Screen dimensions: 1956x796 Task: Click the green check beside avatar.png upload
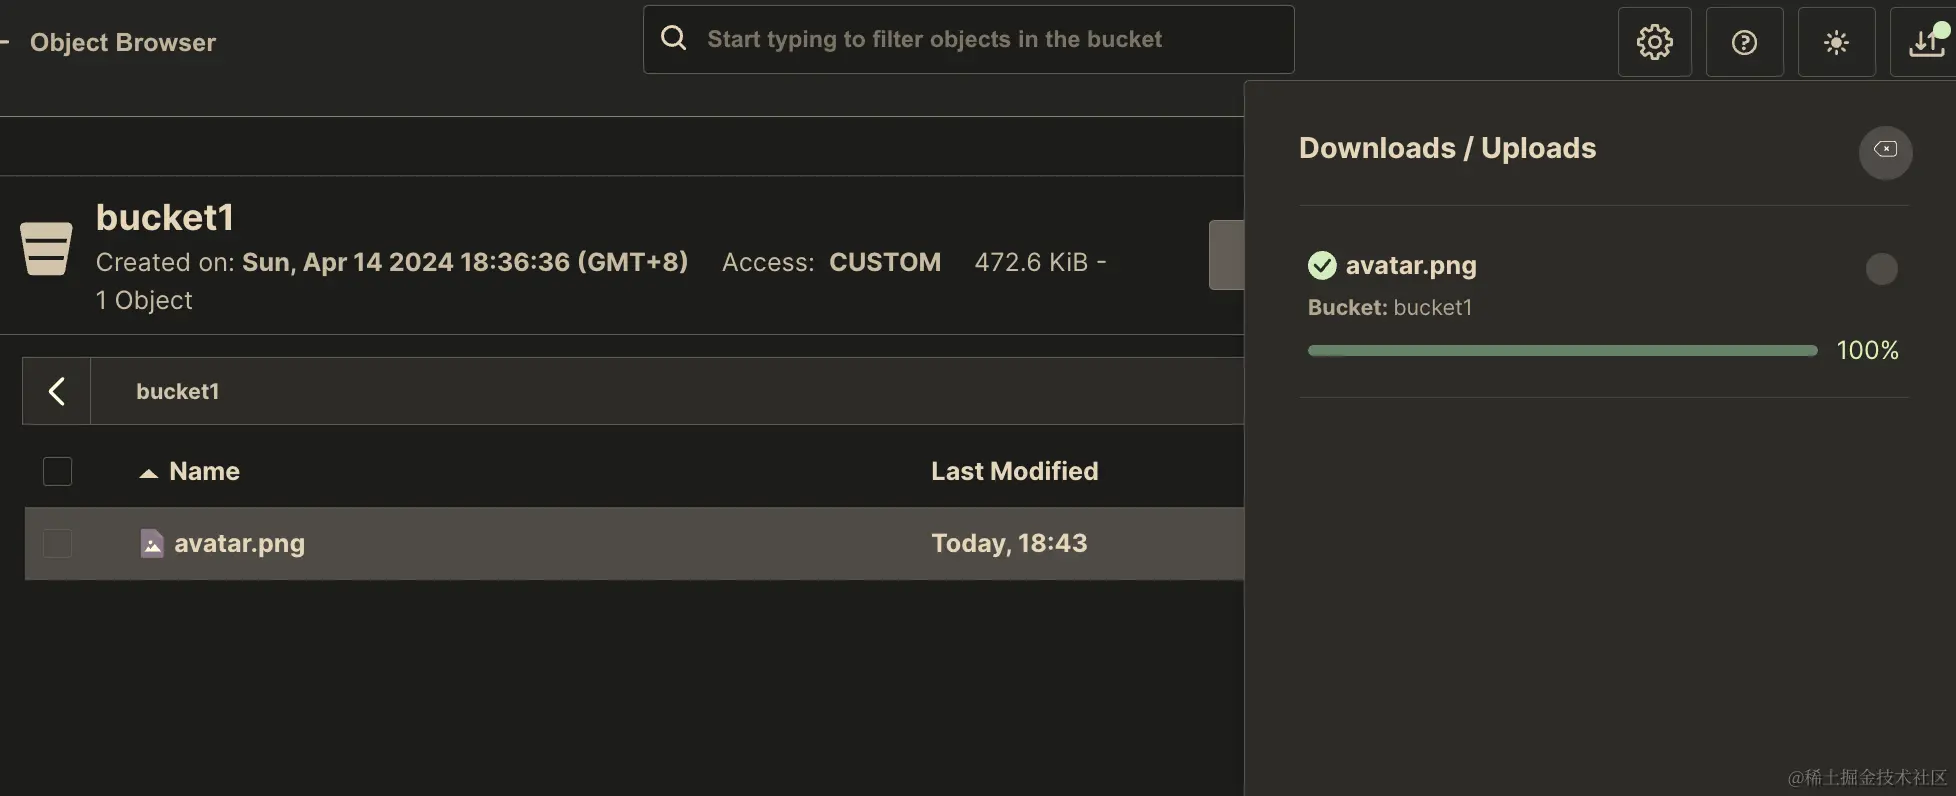(x=1322, y=265)
